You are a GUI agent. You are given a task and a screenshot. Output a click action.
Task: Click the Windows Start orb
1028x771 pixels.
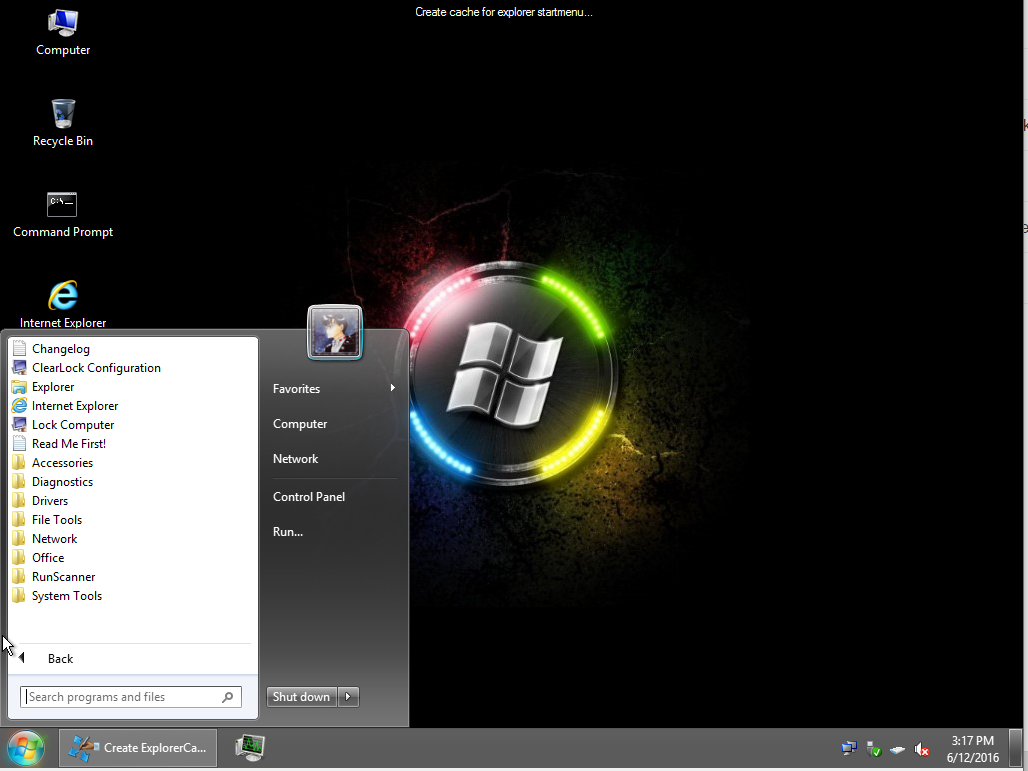coord(26,748)
